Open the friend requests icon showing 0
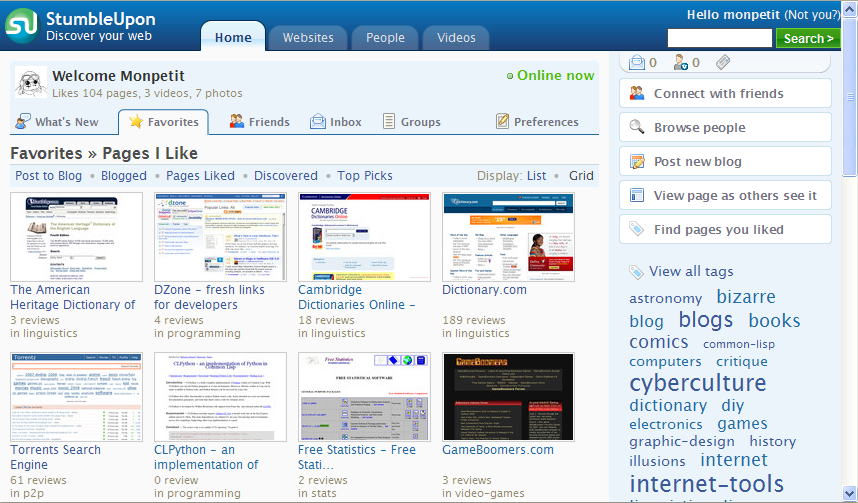858x503 pixels. coord(680,62)
